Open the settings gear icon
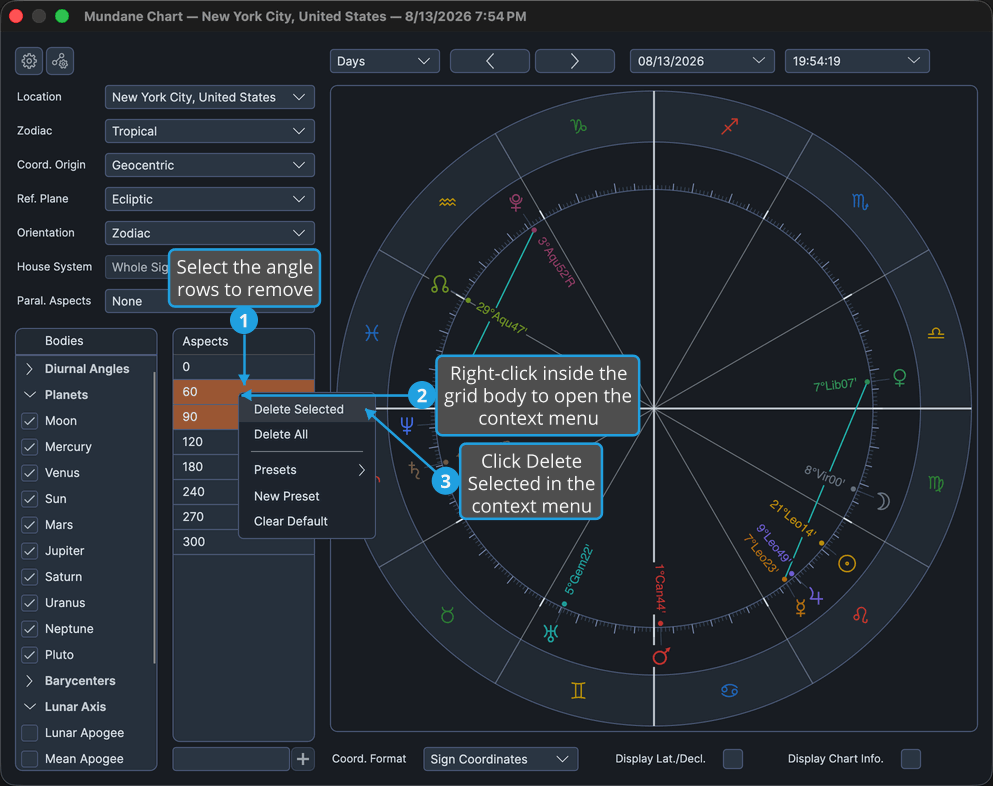The image size is (993, 786). [x=29, y=61]
